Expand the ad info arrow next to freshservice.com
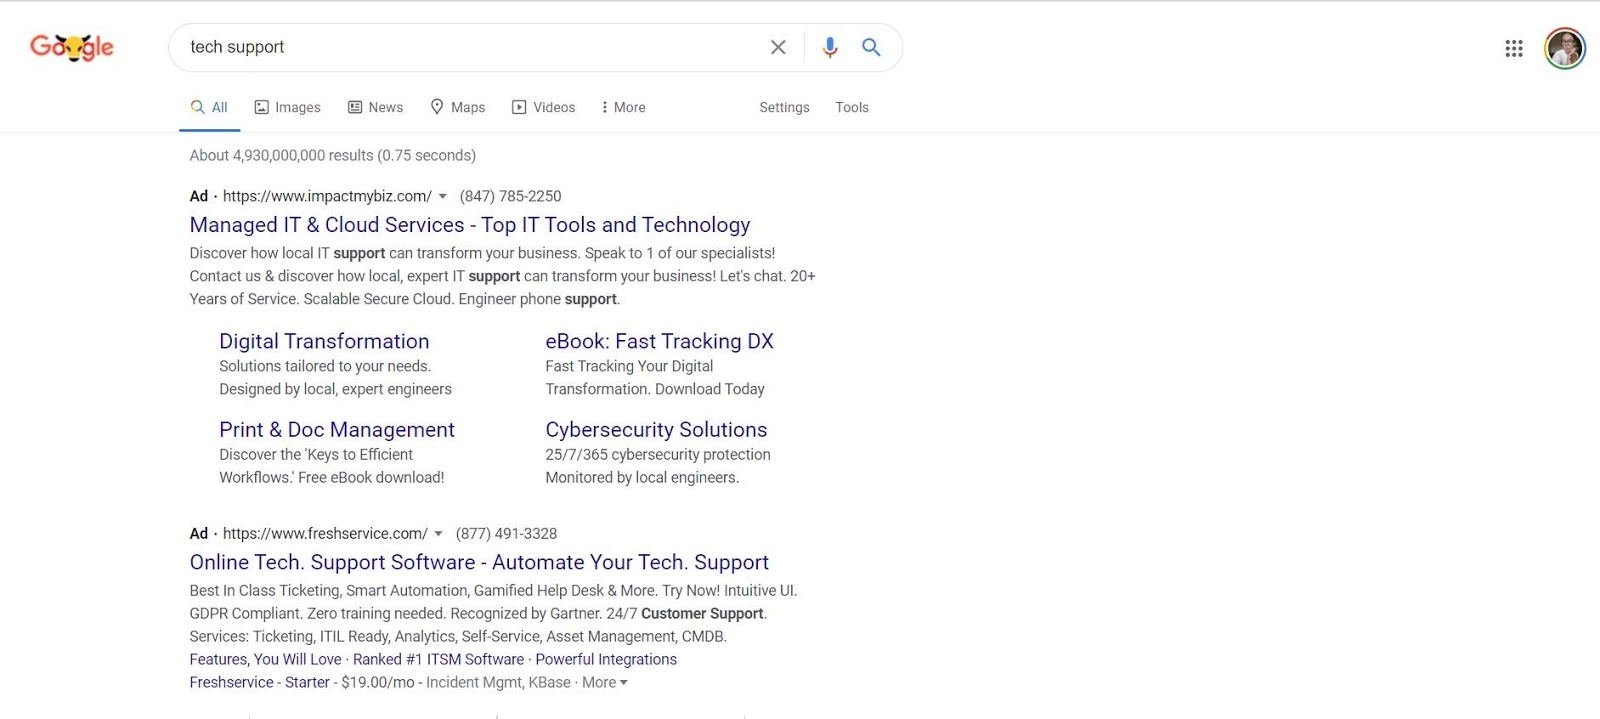This screenshot has width=1600, height=719. pos(439,533)
